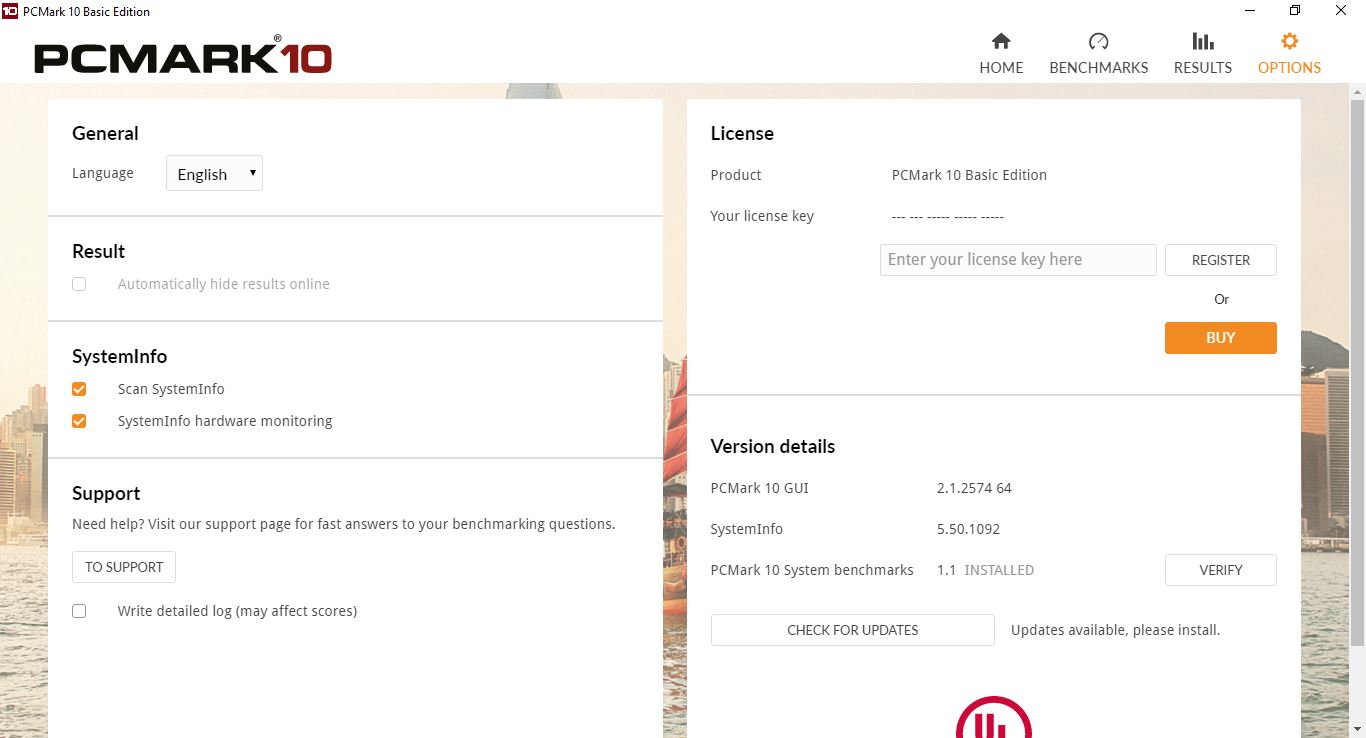Click the scrollbar up arrow
1366x738 pixels.
coord(1357,91)
